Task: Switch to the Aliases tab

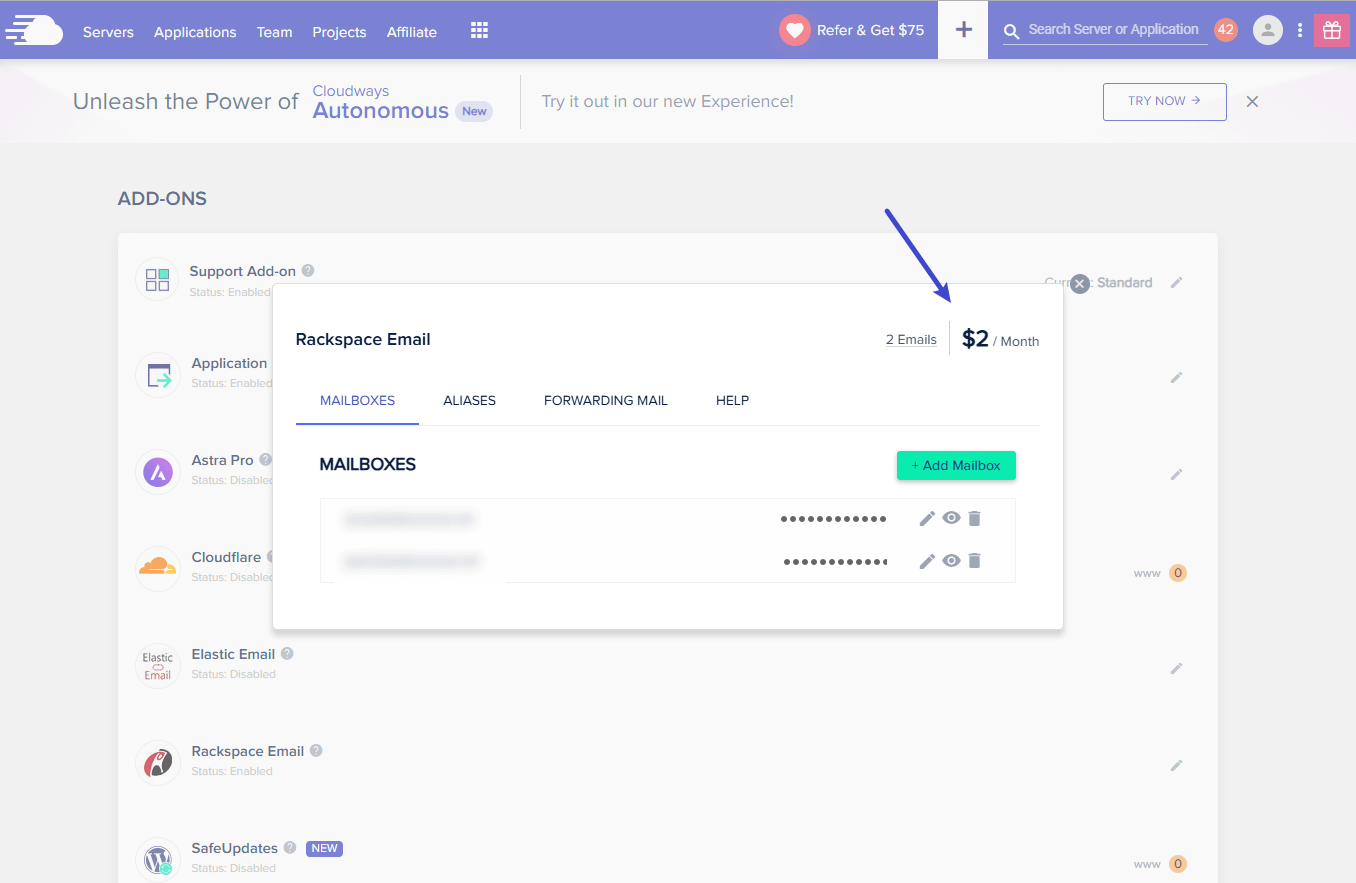Action: [x=469, y=400]
